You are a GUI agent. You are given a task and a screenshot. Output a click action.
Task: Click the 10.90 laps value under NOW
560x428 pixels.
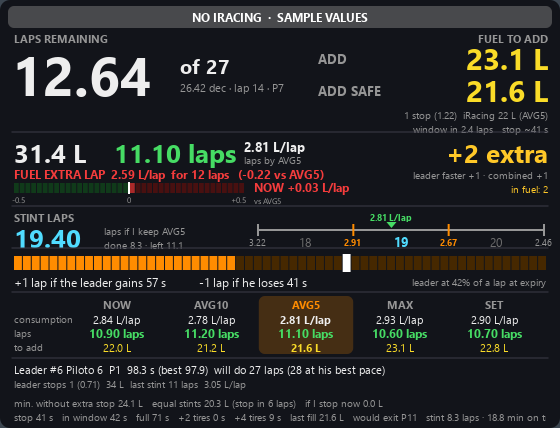tap(117, 334)
